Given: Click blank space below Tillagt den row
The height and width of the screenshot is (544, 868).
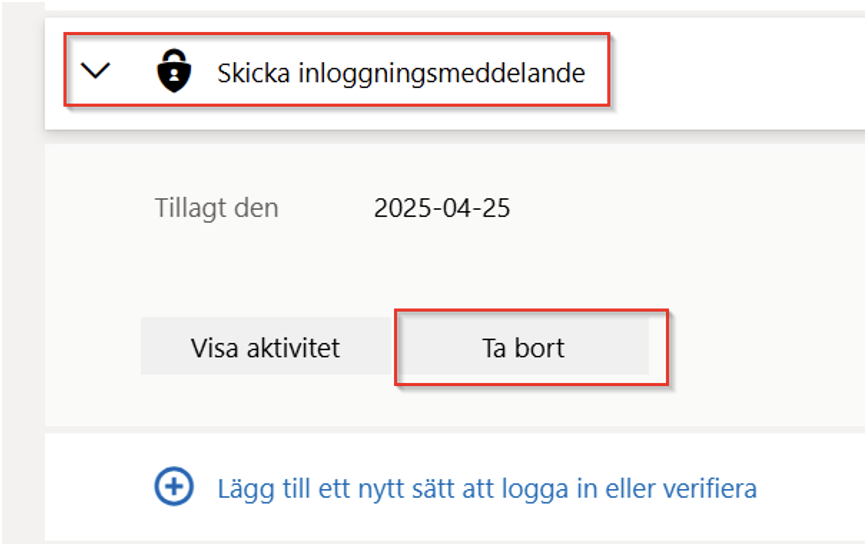Looking at the screenshot, I should pyautogui.click(x=443, y=266).
